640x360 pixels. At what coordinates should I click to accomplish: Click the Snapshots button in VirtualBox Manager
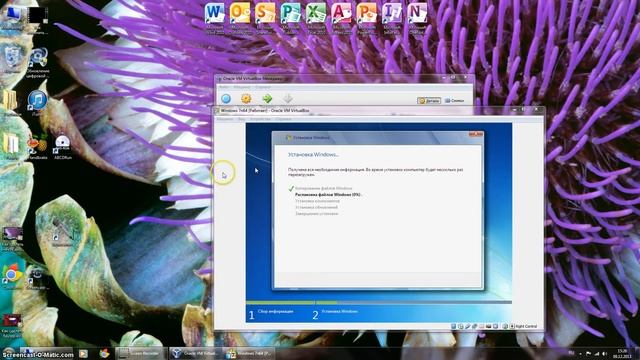point(454,100)
